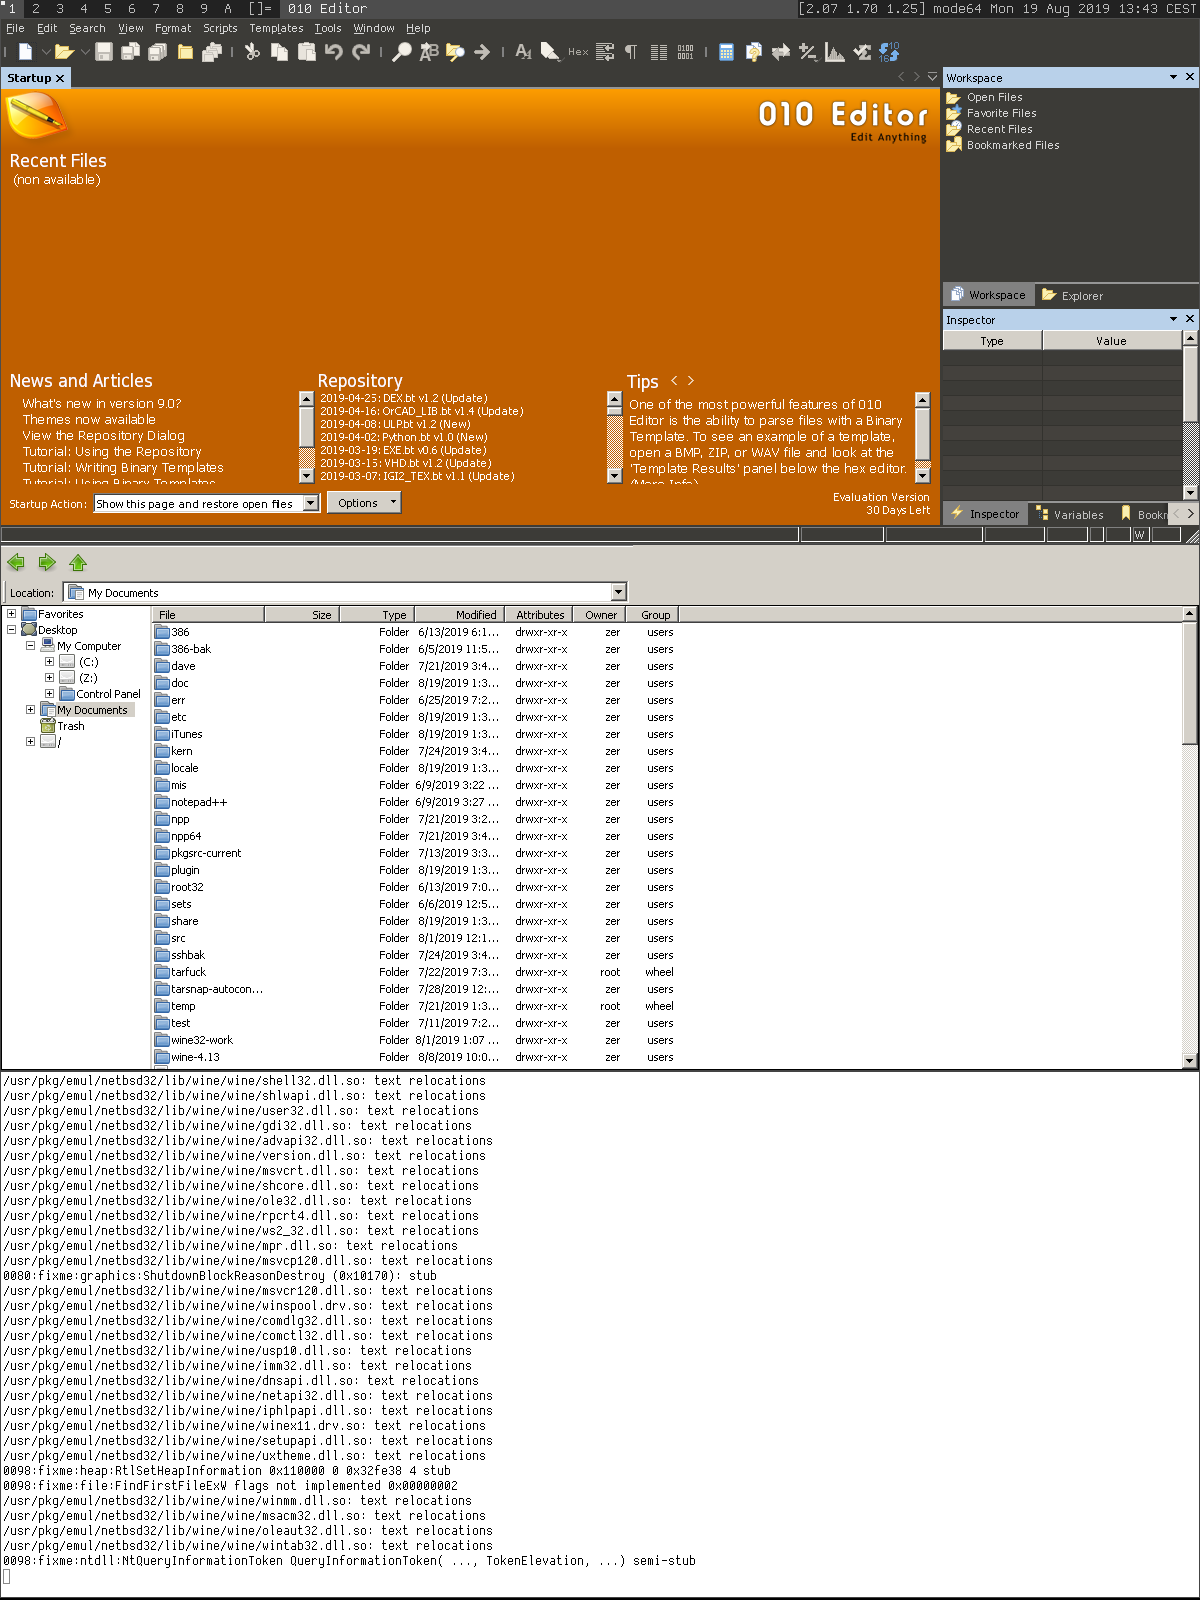
Task: Open the Calculator tool icon
Action: (x=727, y=52)
